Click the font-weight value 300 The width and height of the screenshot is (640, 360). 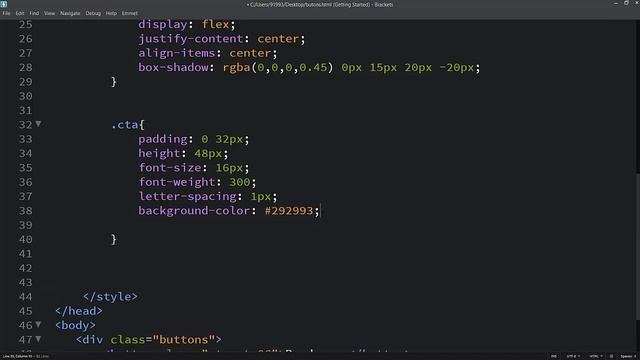point(240,182)
